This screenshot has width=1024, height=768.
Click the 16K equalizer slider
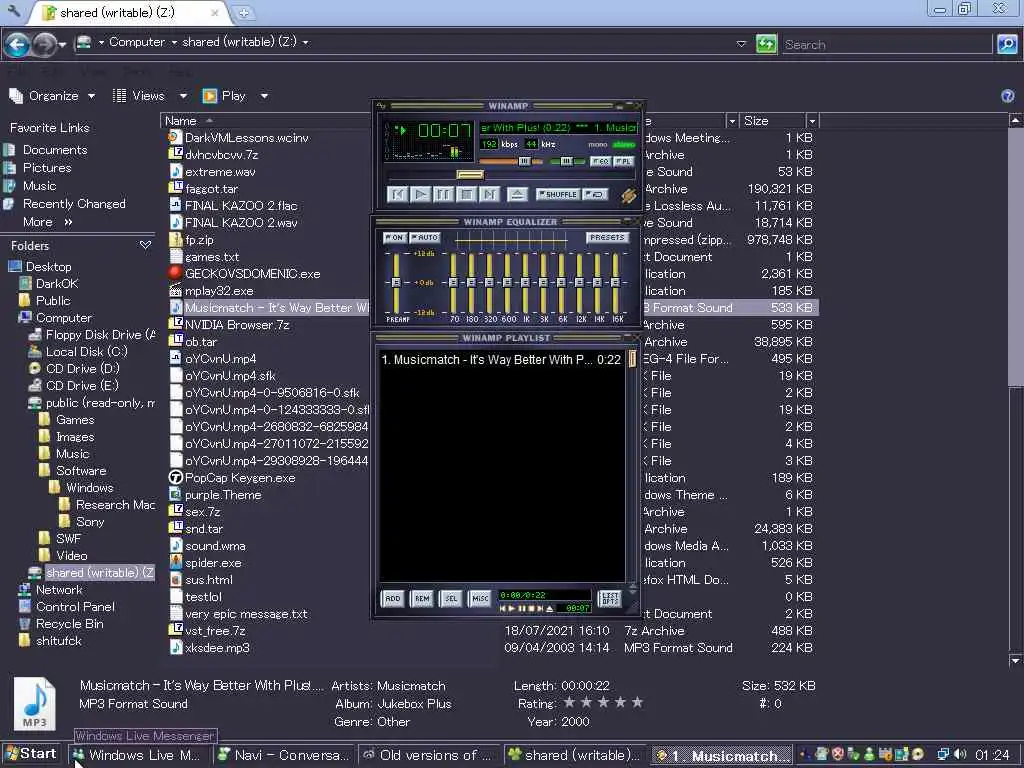tap(615, 282)
